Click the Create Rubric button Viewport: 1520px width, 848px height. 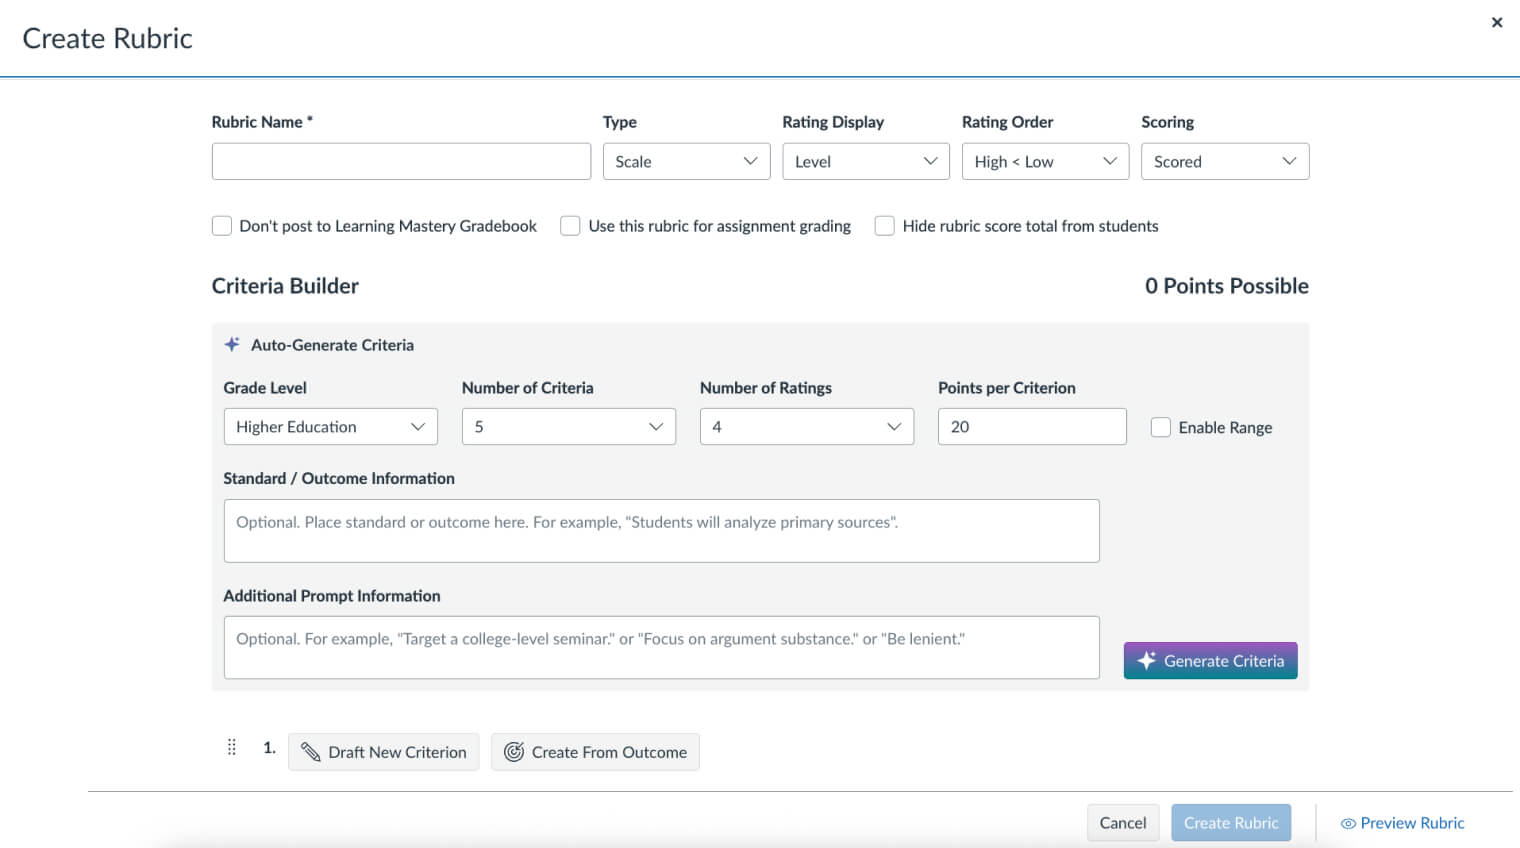coord(1230,823)
